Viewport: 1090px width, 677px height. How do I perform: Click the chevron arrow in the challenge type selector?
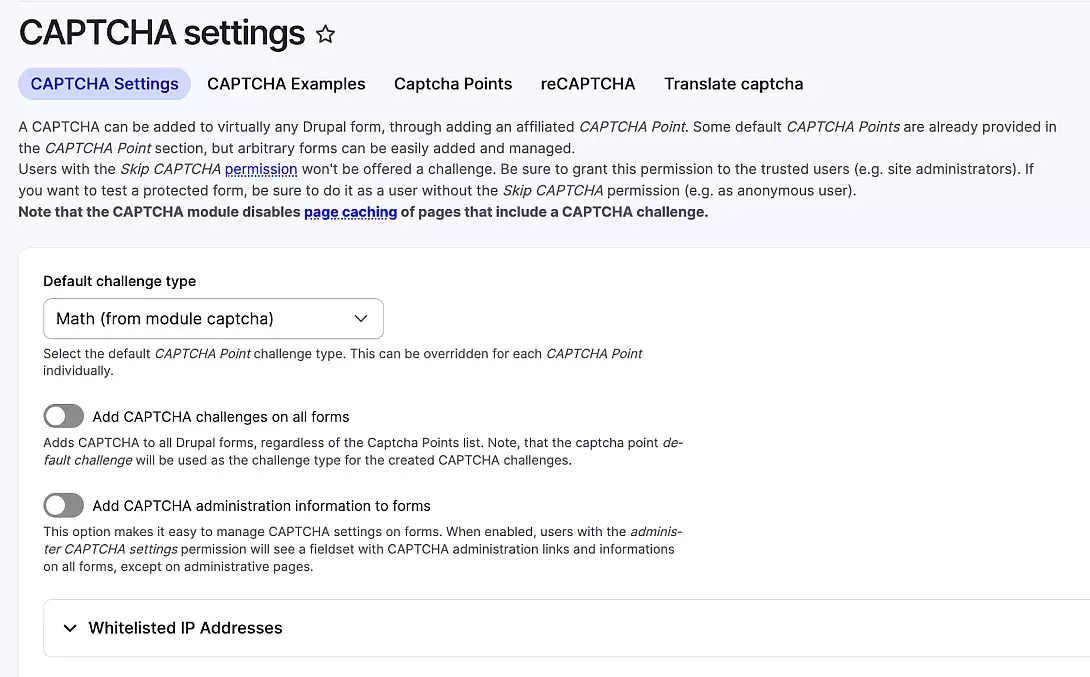(361, 318)
